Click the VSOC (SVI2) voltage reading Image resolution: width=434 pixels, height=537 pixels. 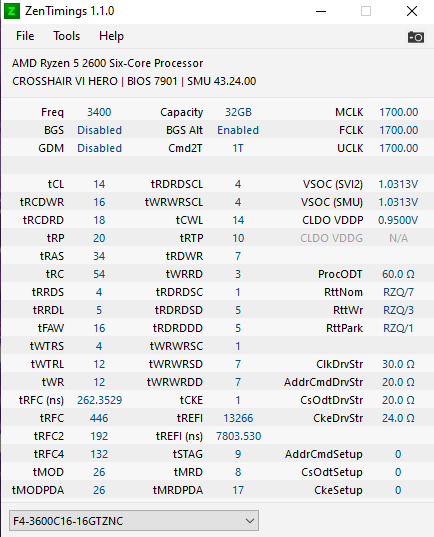click(398, 184)
